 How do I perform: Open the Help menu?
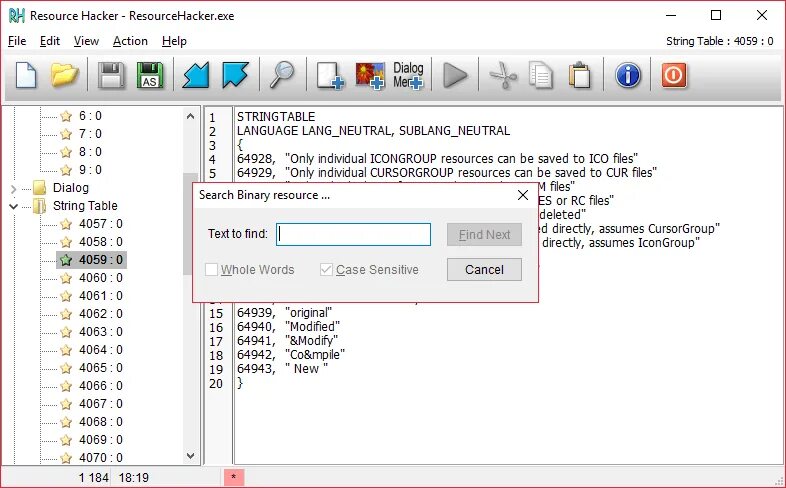[x=174, y=41]
